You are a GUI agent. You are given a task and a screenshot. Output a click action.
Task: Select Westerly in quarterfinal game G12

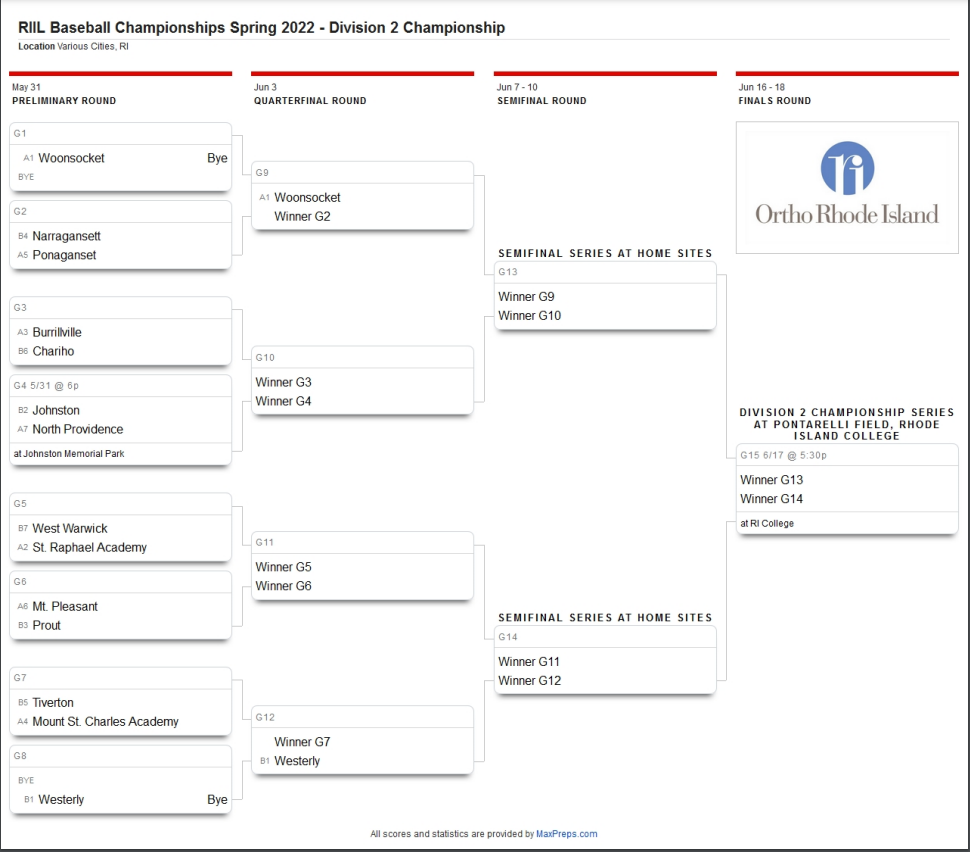297,761
